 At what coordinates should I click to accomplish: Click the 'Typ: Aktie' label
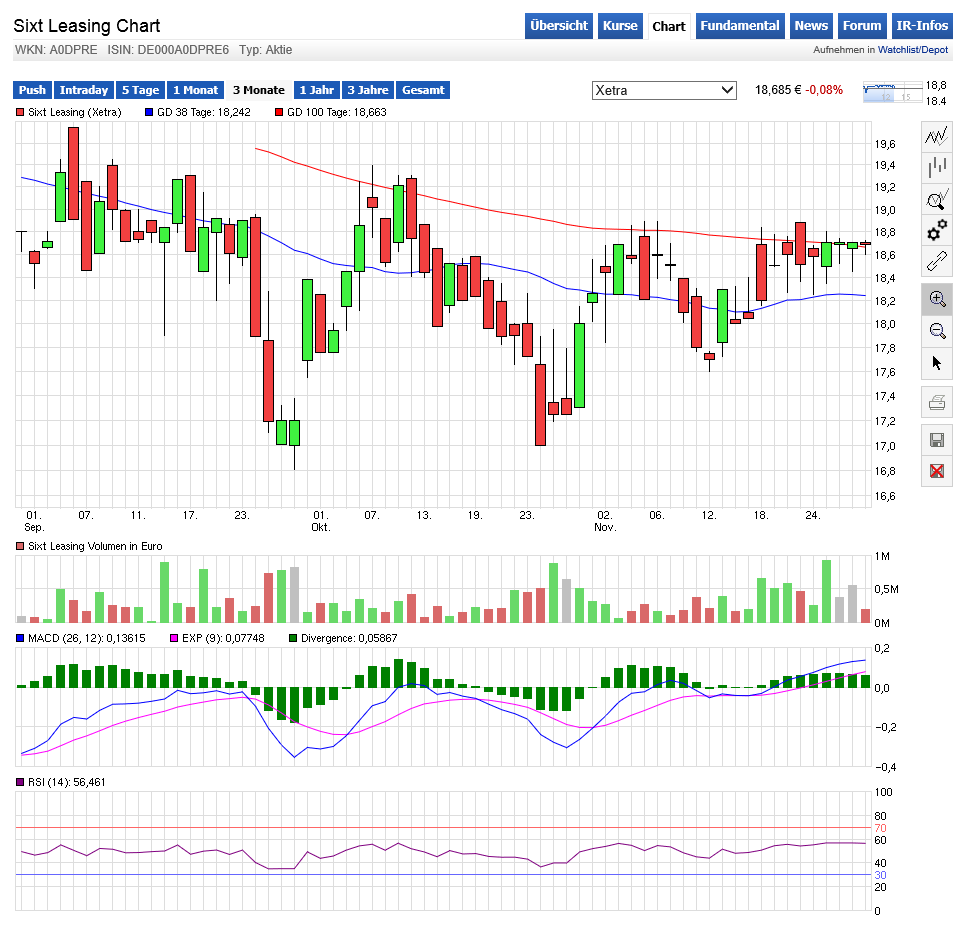[x=265, y=50]
